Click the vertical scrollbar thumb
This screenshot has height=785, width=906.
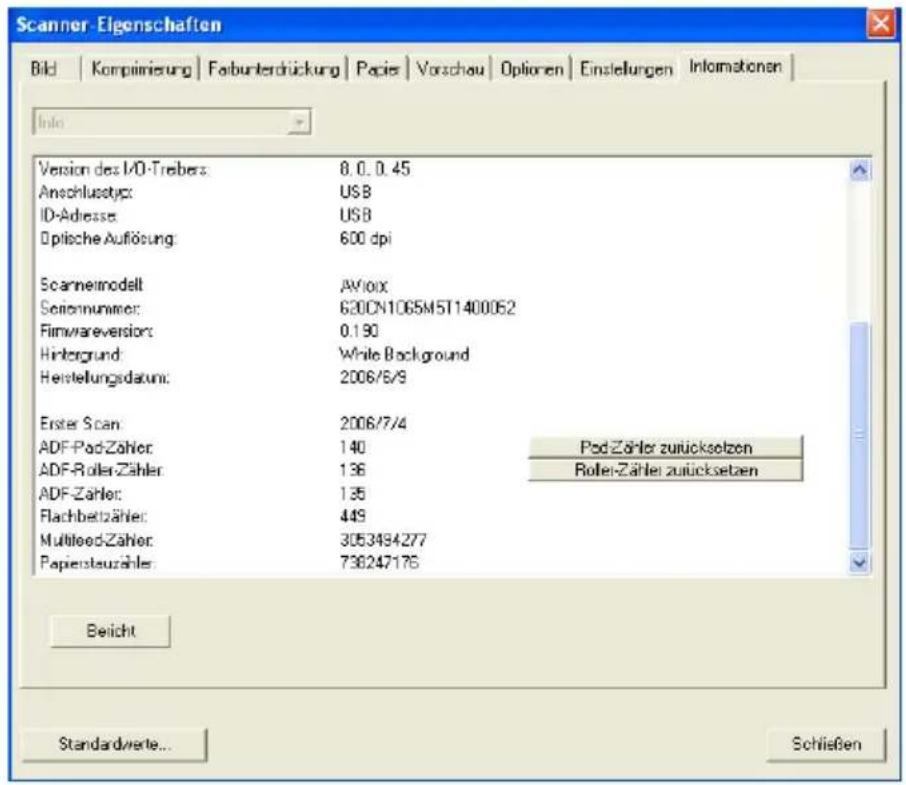[x=859, y=434]
